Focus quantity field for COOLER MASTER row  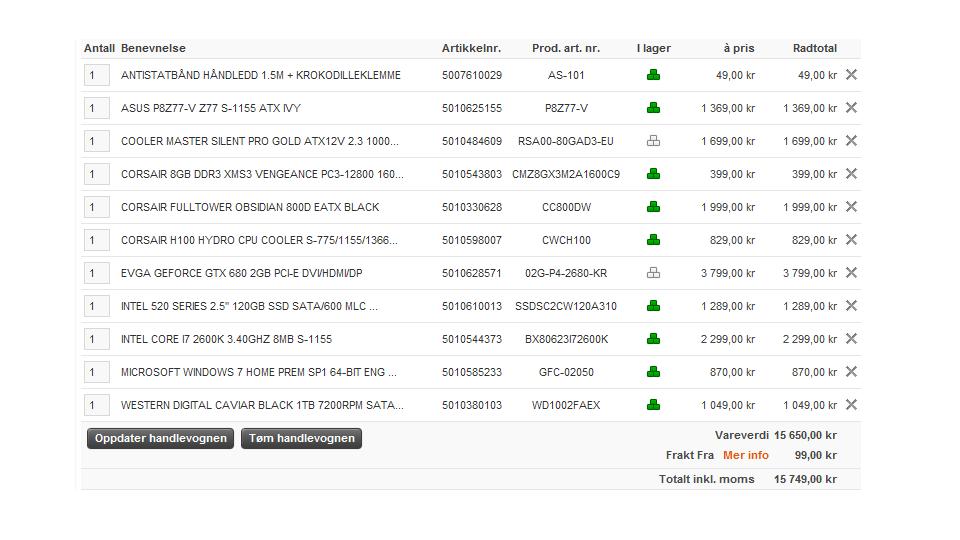click(x=97, y=141)
